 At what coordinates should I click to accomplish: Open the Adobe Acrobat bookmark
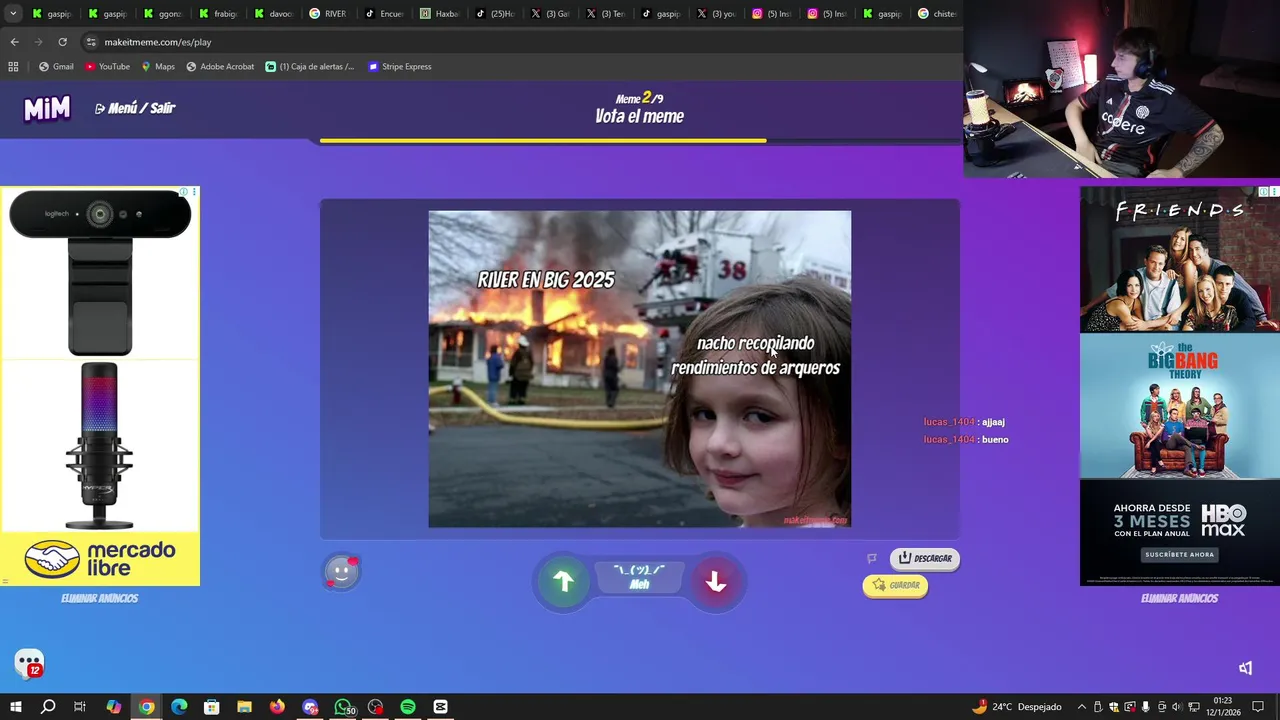point(220,67)
